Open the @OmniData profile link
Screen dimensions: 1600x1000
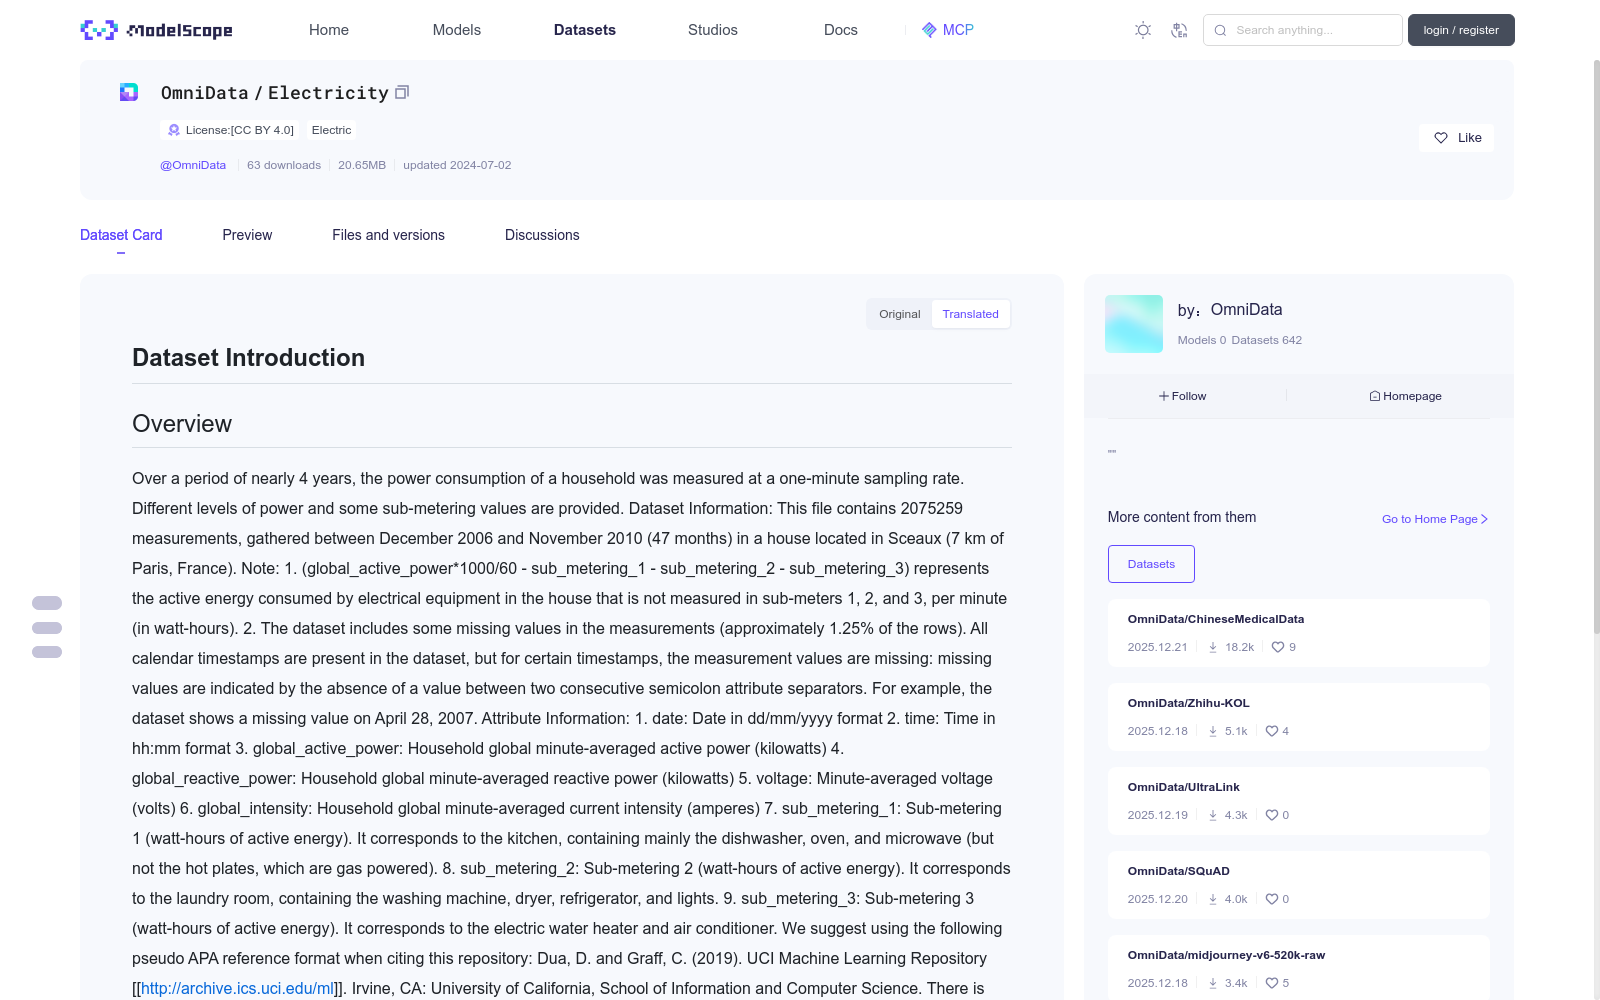[x=193, y=165]
